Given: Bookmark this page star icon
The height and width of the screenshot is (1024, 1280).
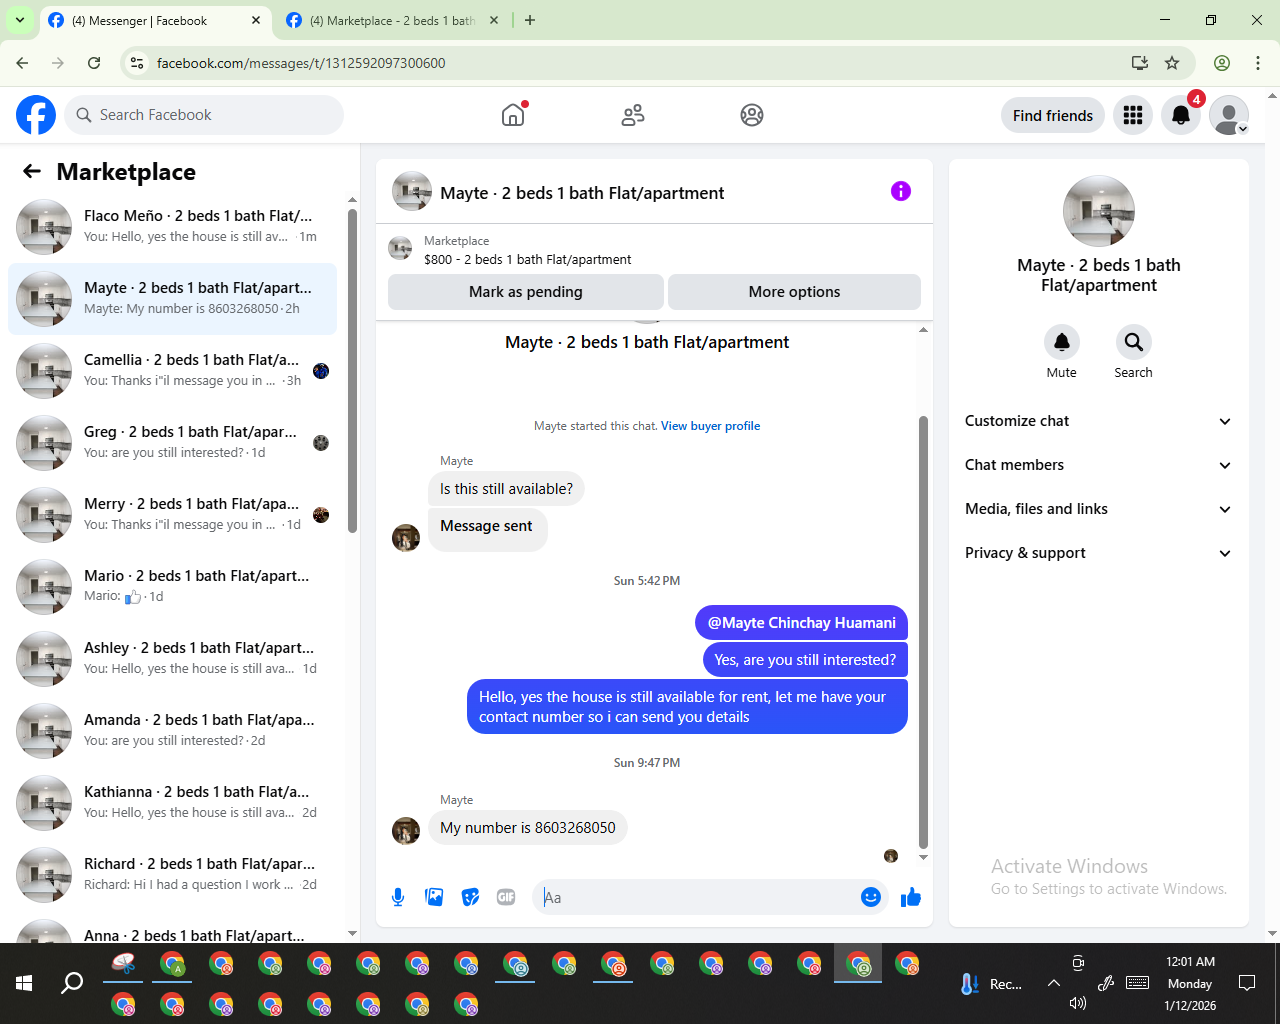Looking at the screenshot, I should pos(1172,63).
